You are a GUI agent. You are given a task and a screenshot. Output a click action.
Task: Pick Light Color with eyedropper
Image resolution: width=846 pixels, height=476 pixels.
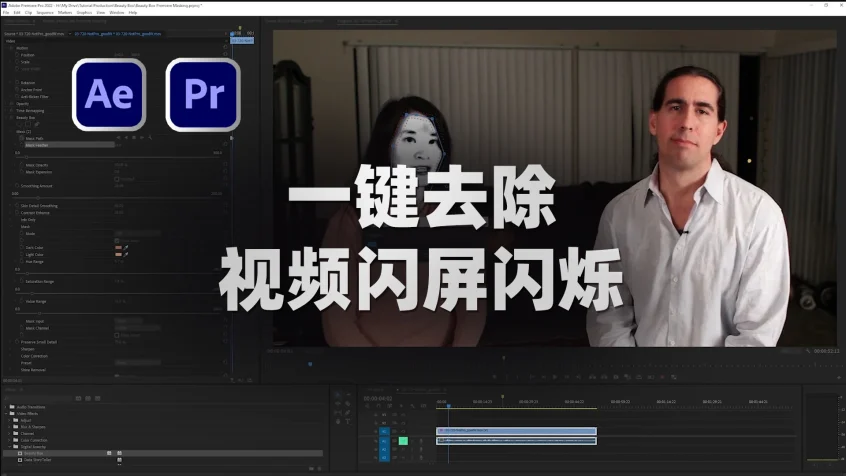126,254
